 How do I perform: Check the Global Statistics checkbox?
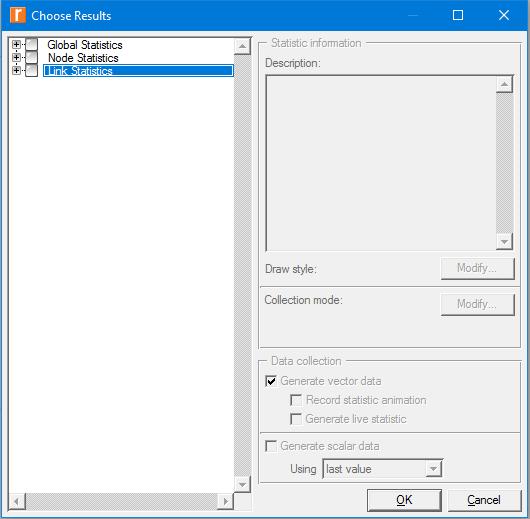(x=32, y=44)
